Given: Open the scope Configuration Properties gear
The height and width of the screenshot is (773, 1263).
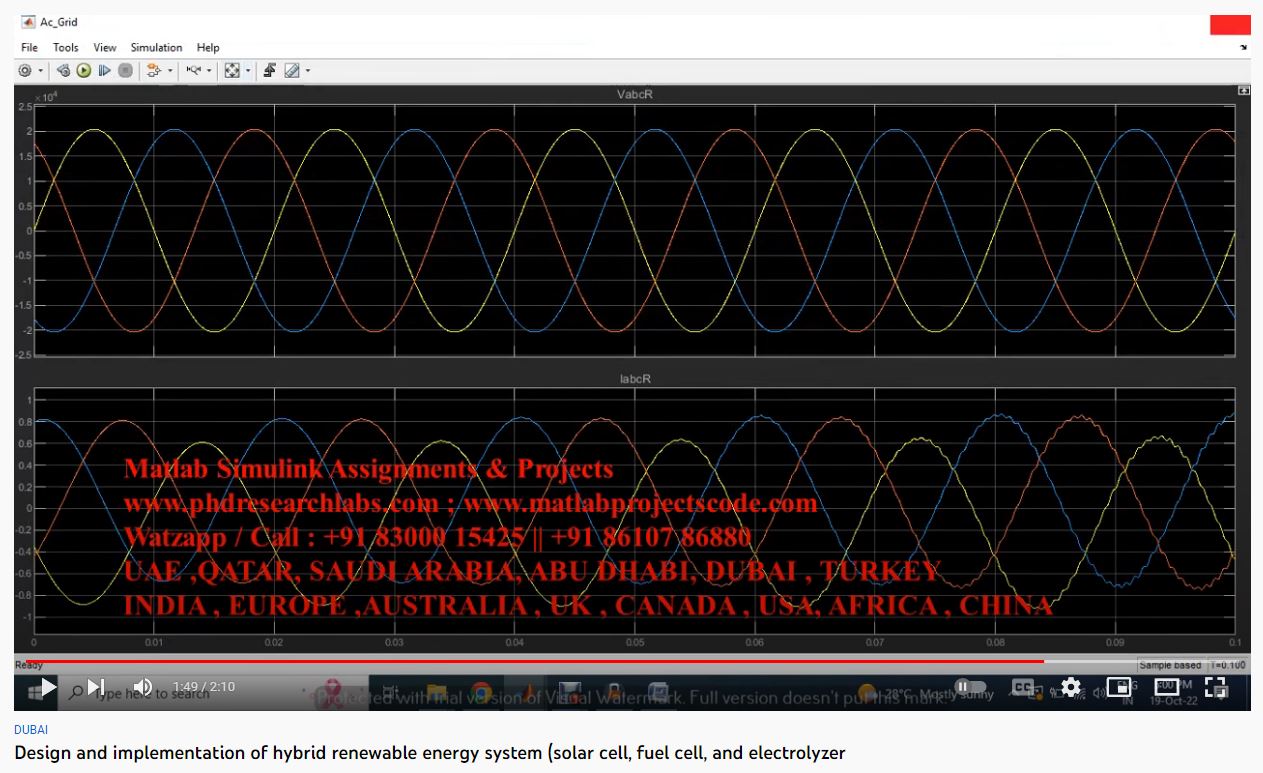Looking at the screenshot, I should [x=25, y=71].
